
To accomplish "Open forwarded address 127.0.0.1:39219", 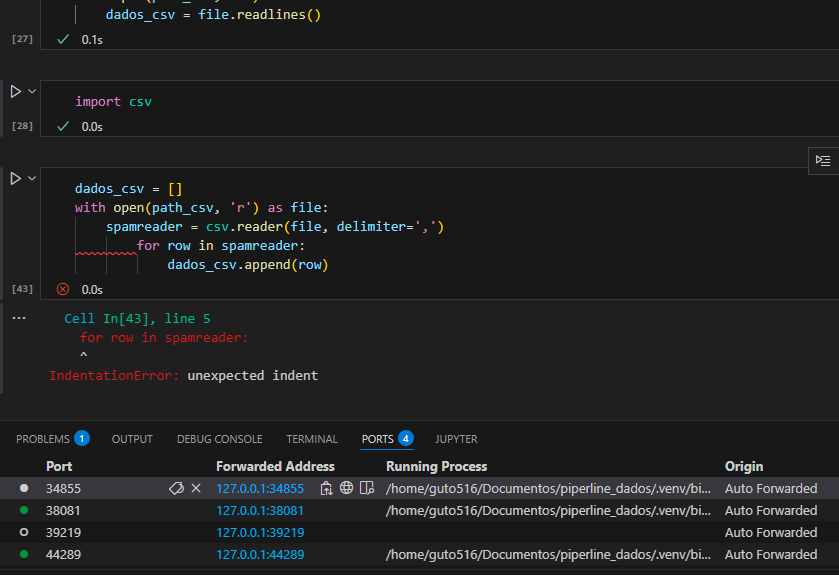I will [260, 532].
